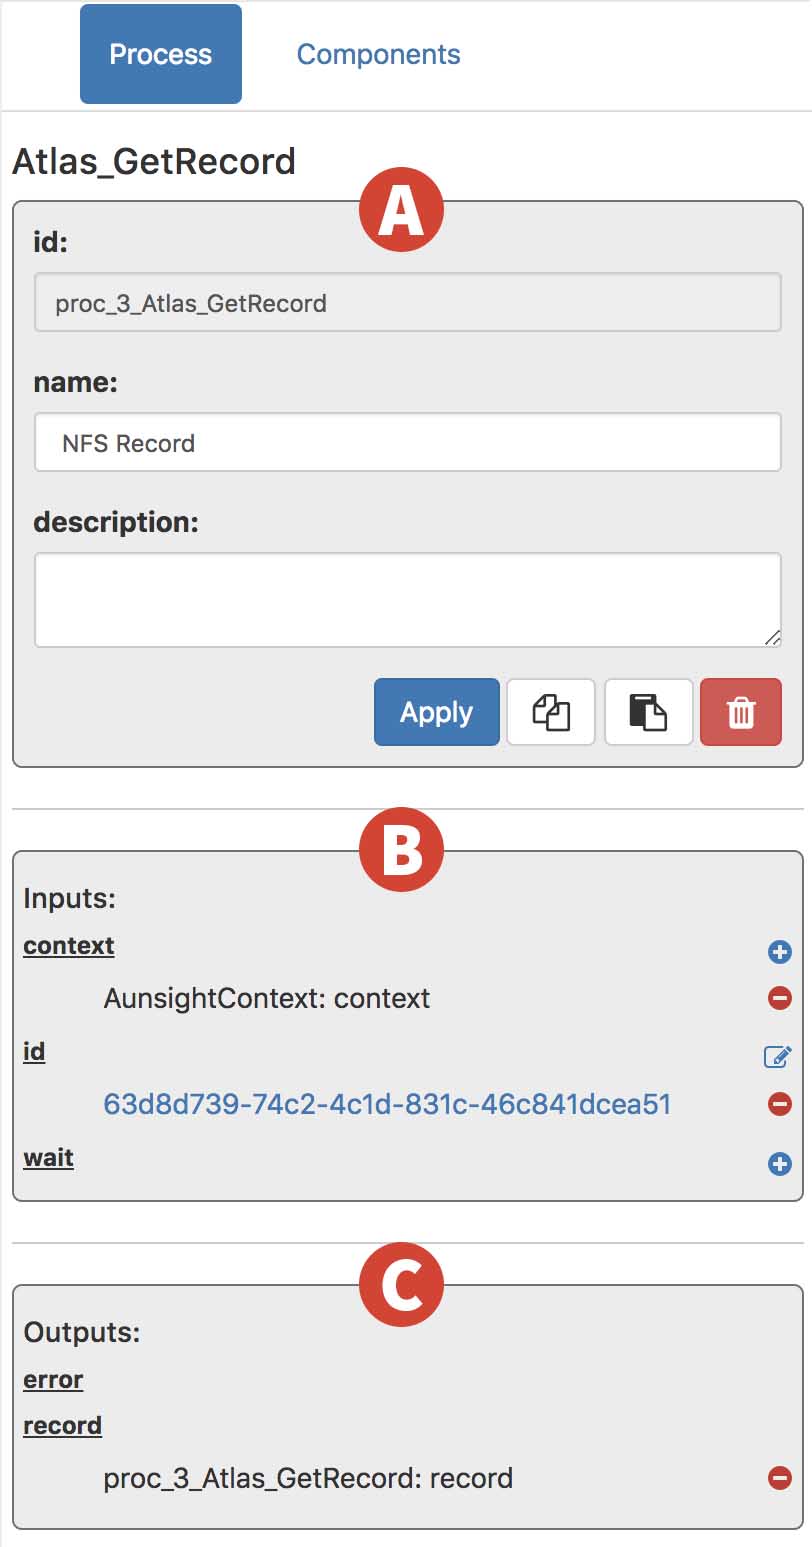The image size is (812, 1547).
Task: Remove the 63d8d739 id value
Action: point(780,1104)
